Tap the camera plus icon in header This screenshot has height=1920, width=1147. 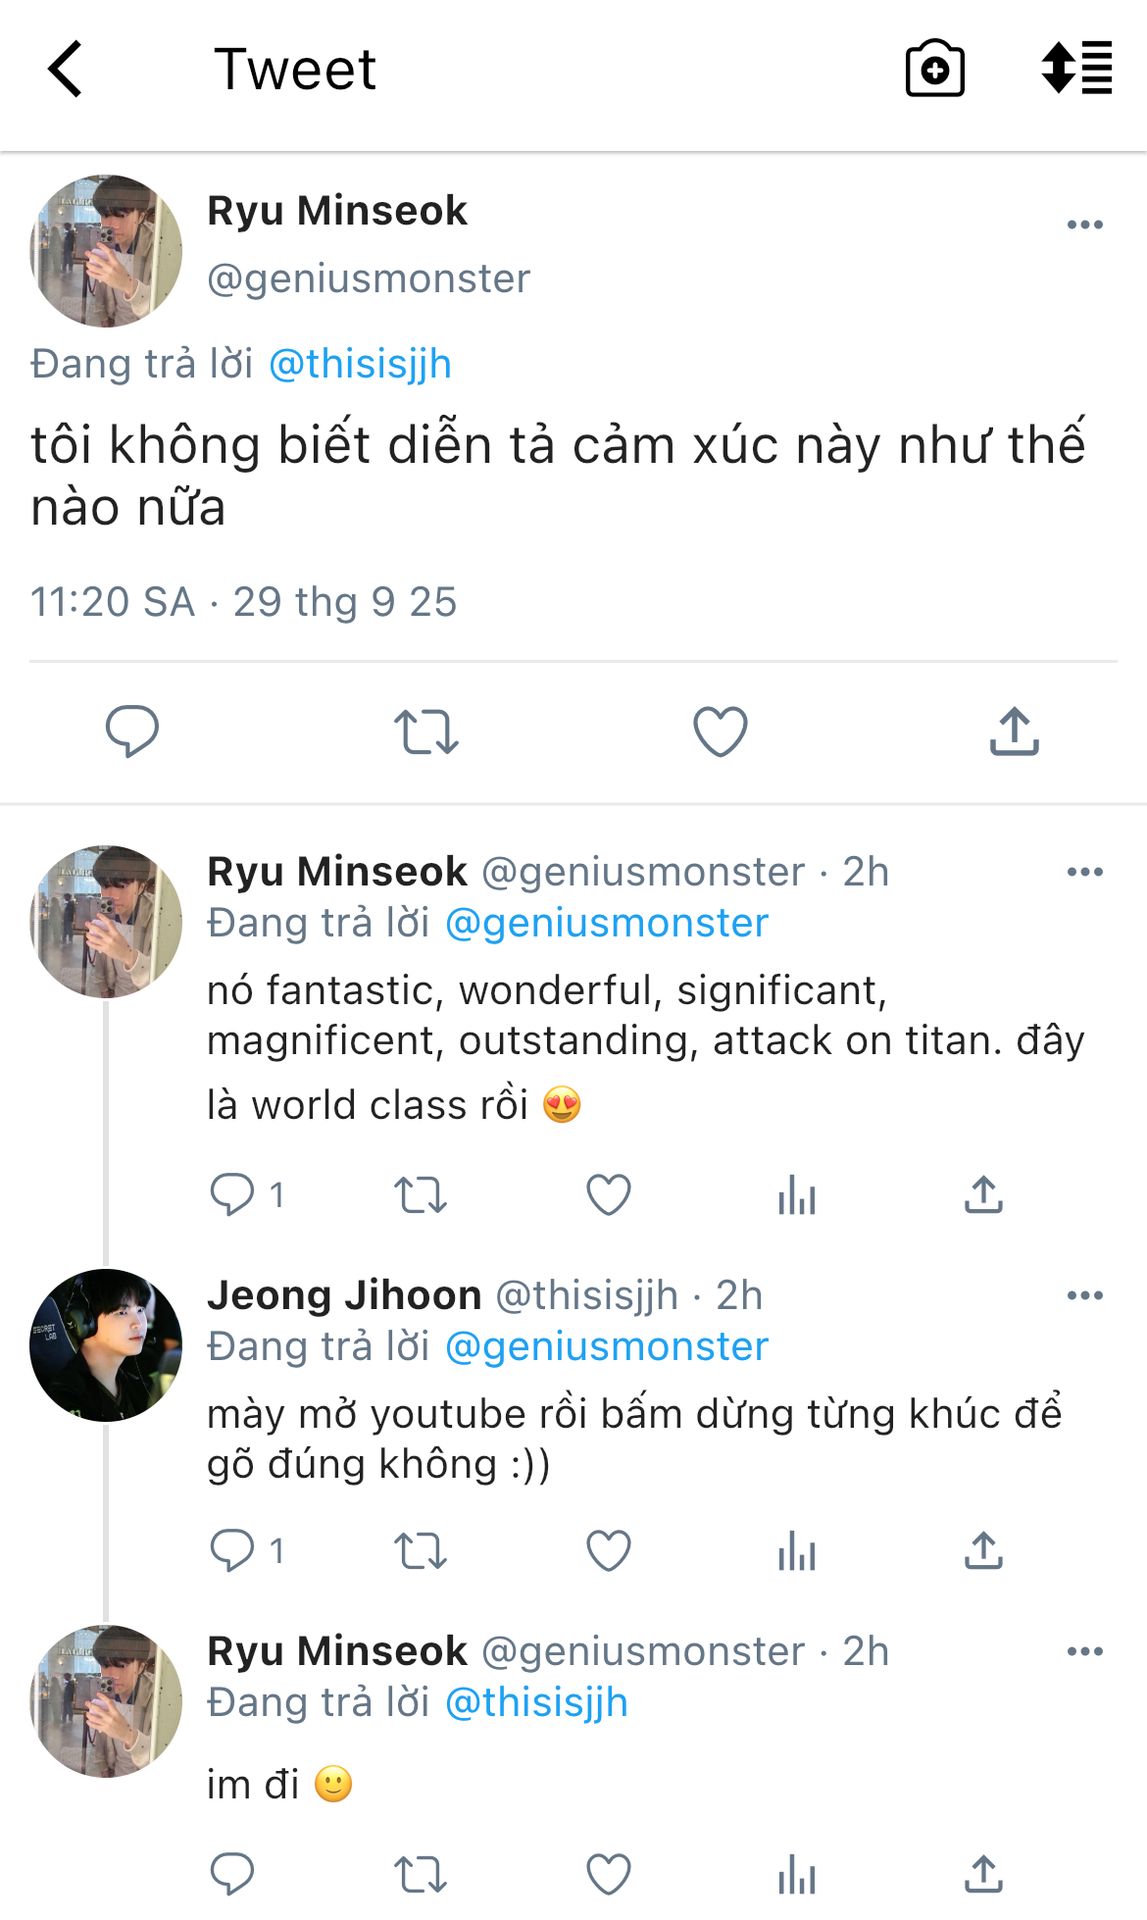click(x=934, y=69)
